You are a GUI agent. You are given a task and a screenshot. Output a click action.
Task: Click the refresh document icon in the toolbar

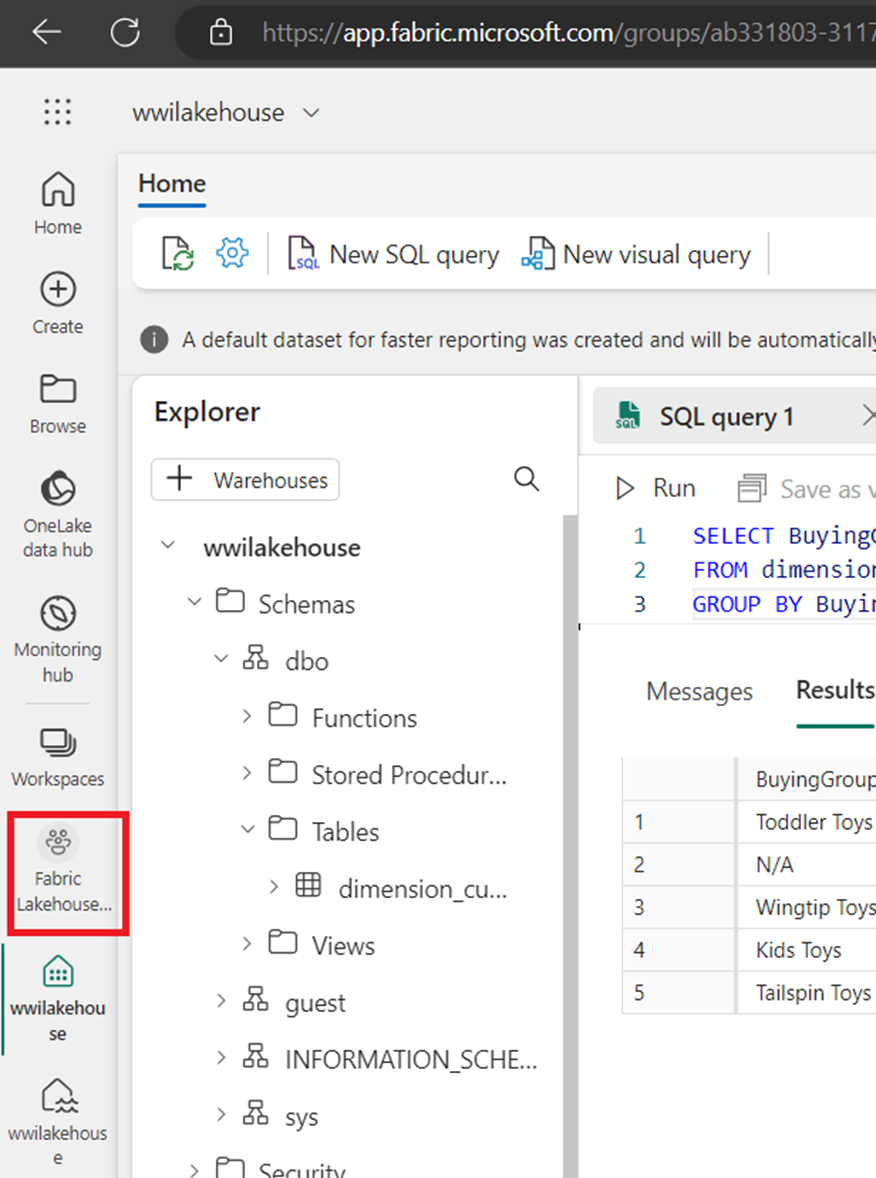(178, 254)
